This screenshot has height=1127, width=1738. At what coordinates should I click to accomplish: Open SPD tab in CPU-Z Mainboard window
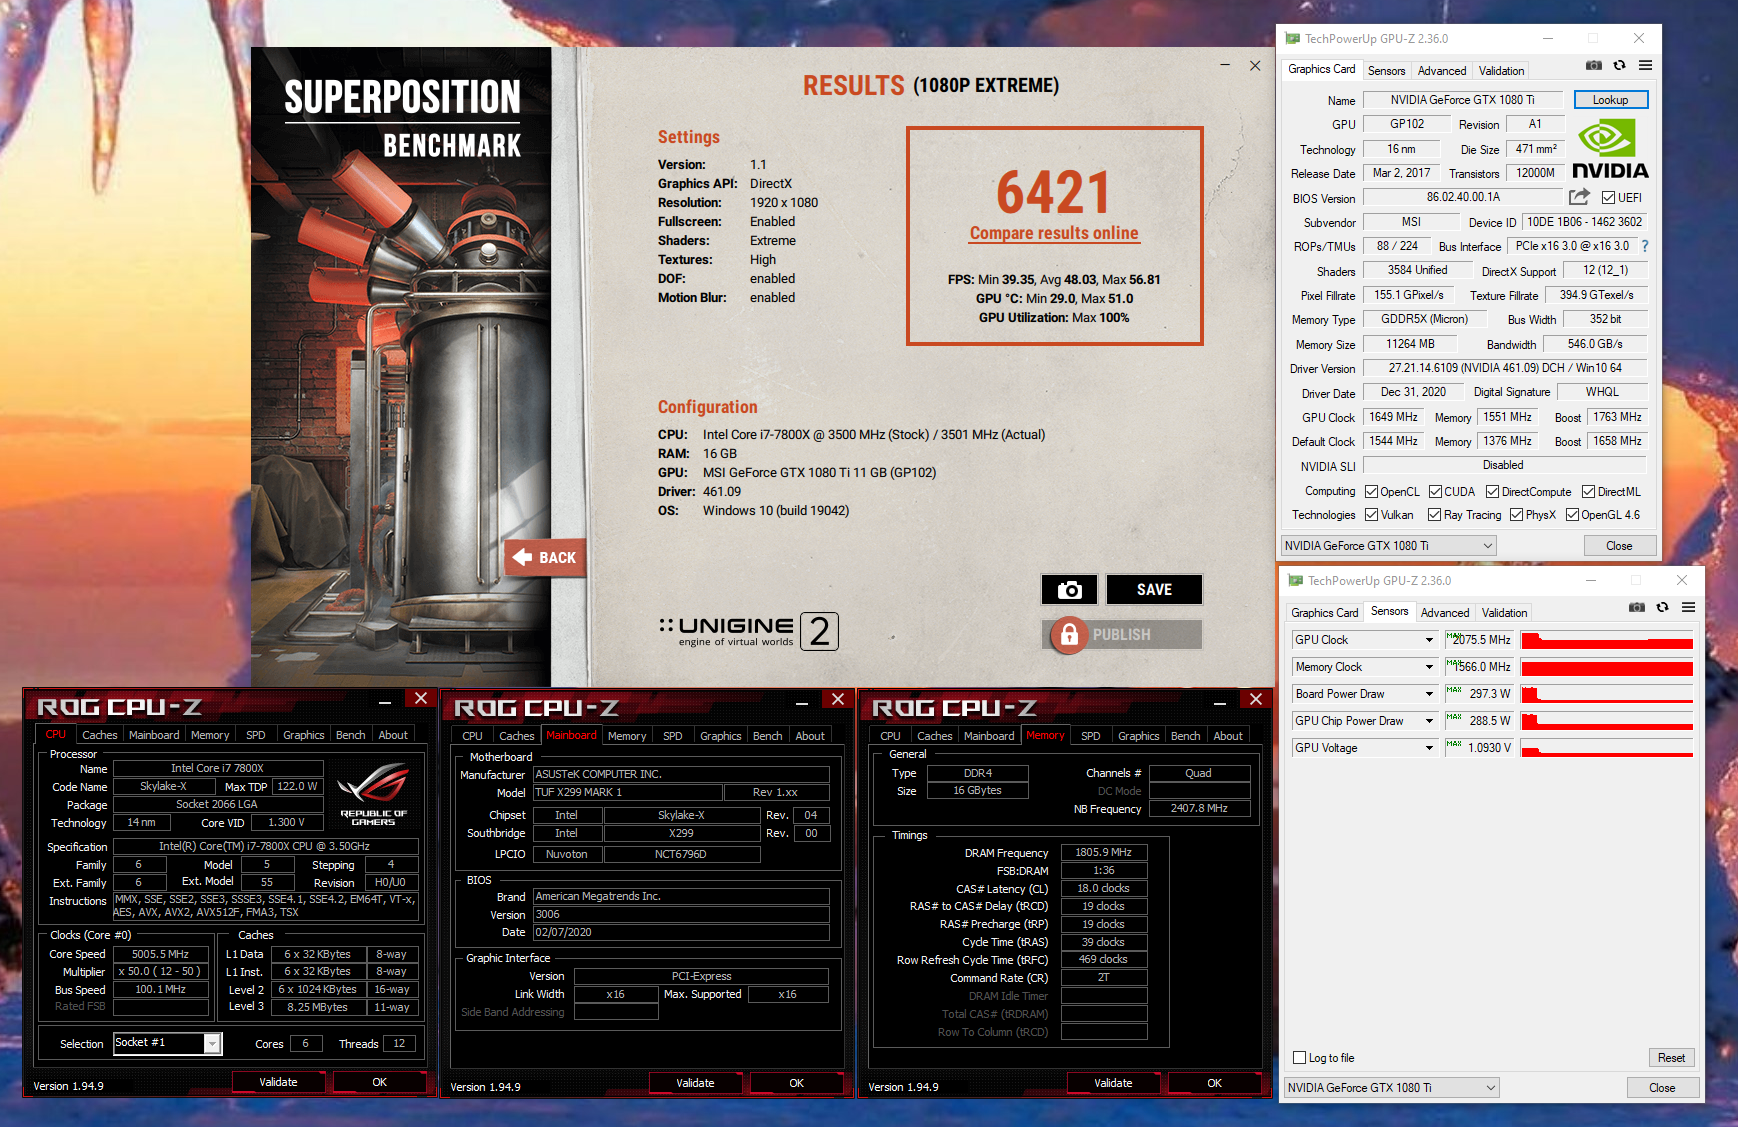pyautogui.click(x=673, y=736)
